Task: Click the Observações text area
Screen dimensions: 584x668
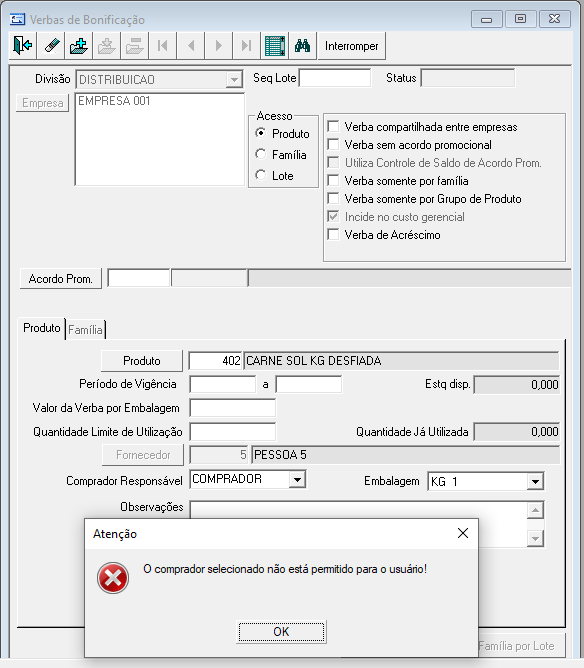Action: (x=359, y=510)
